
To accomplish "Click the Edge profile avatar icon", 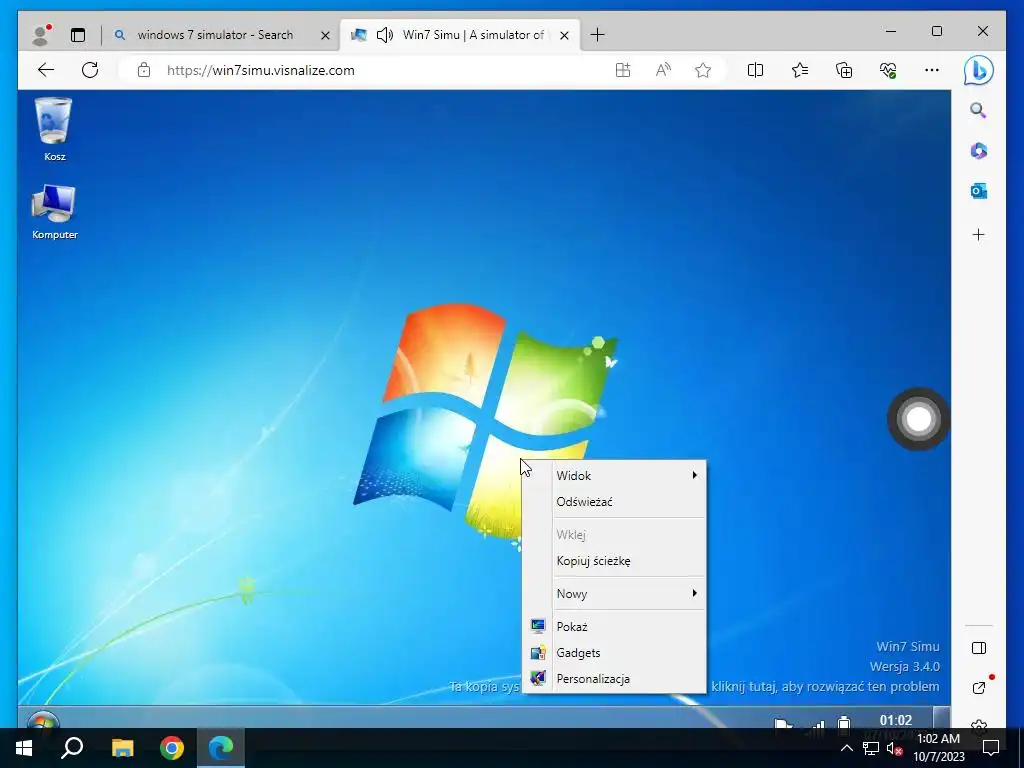I will click(41, 35).
